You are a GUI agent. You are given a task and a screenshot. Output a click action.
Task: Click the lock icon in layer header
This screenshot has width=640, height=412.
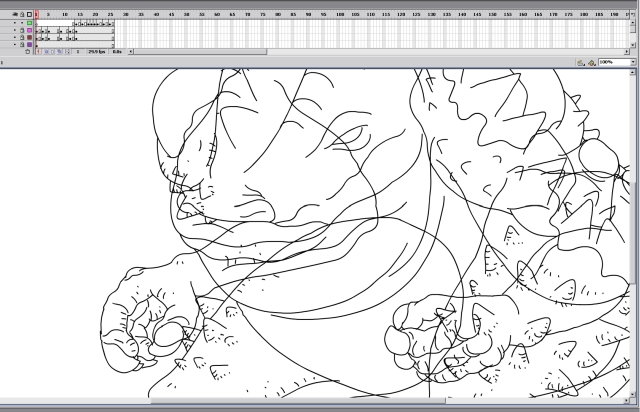22,14
